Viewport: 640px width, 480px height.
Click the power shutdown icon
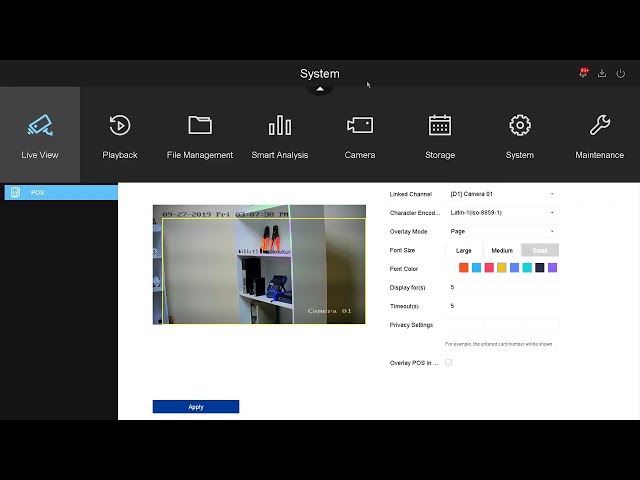[620, 73]
